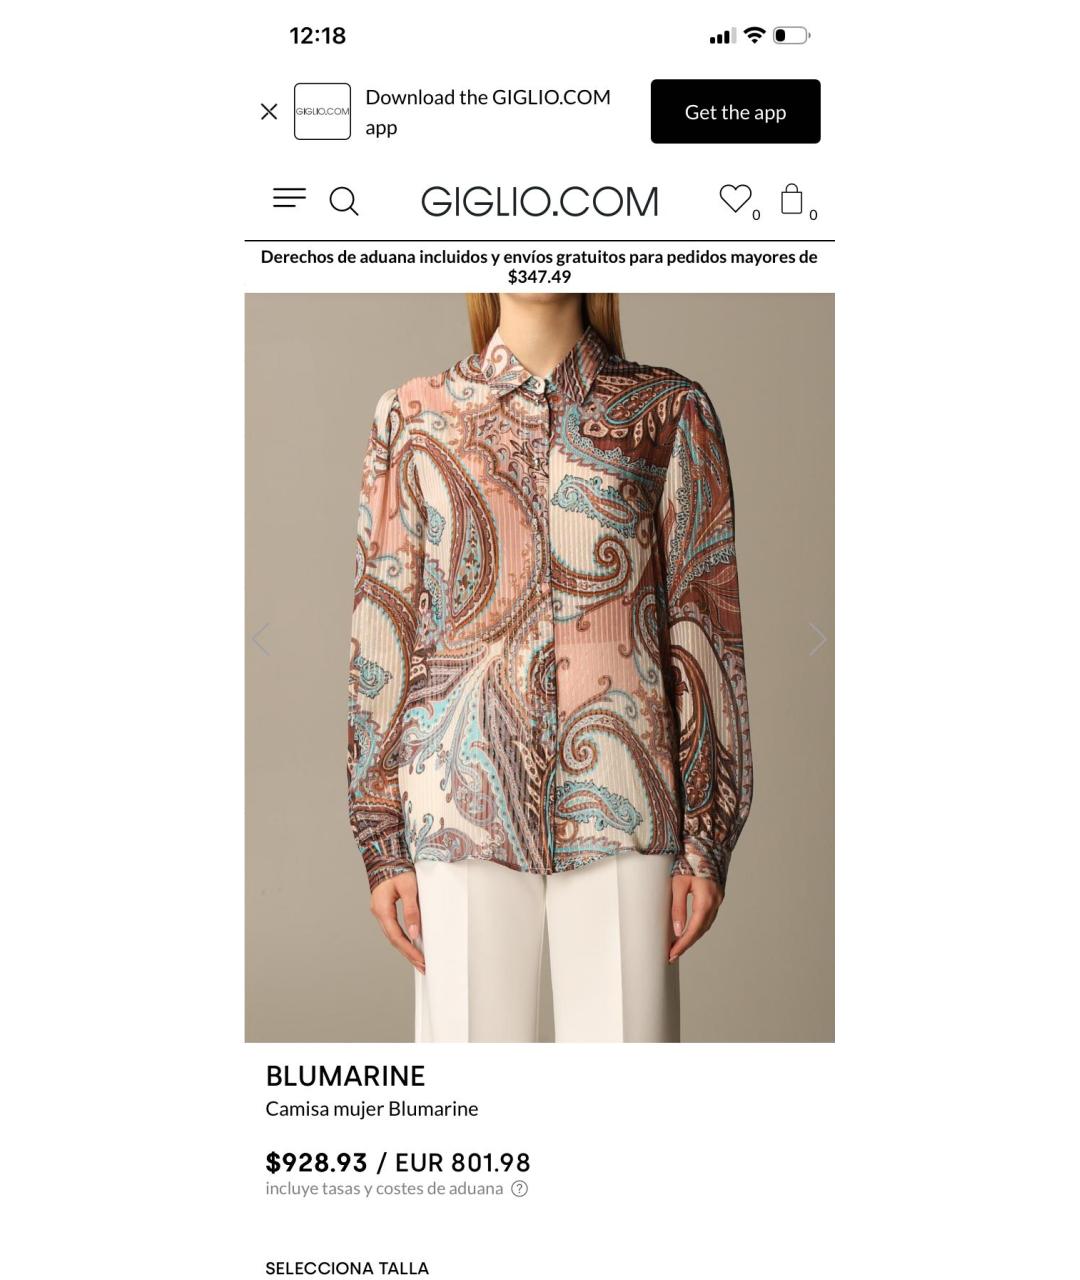Viewport: 1080px width, 1280px height.
Task: Tap the Download the GIGLIO.COM app text
Action: [488, 112]
